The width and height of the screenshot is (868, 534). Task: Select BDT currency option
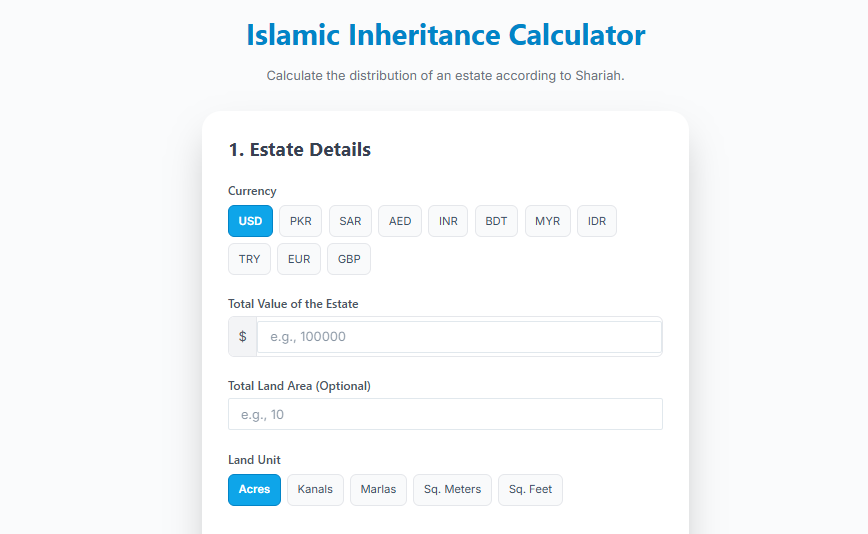[496, 221]
